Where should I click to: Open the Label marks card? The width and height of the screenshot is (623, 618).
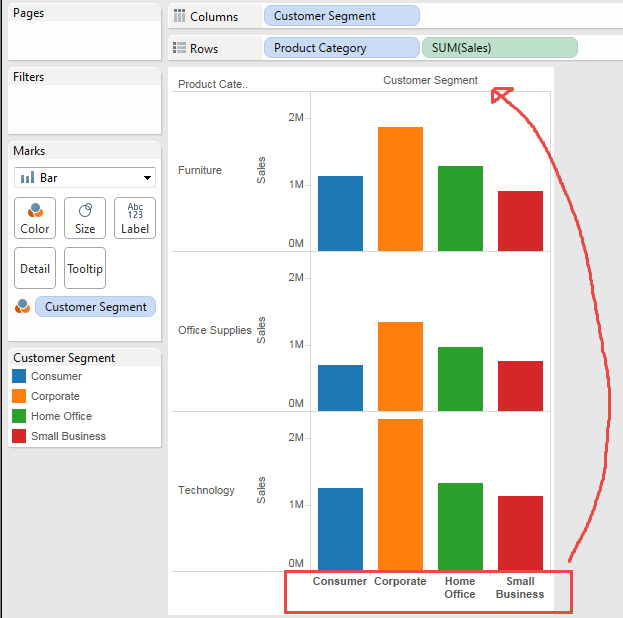pyautogui.click(x=135, y=218)
